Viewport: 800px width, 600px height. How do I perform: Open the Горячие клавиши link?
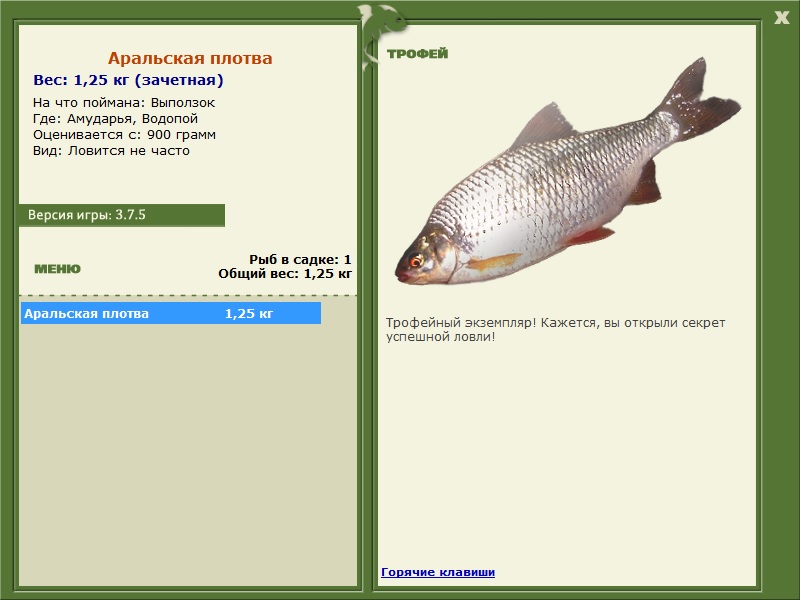[438, 572]
